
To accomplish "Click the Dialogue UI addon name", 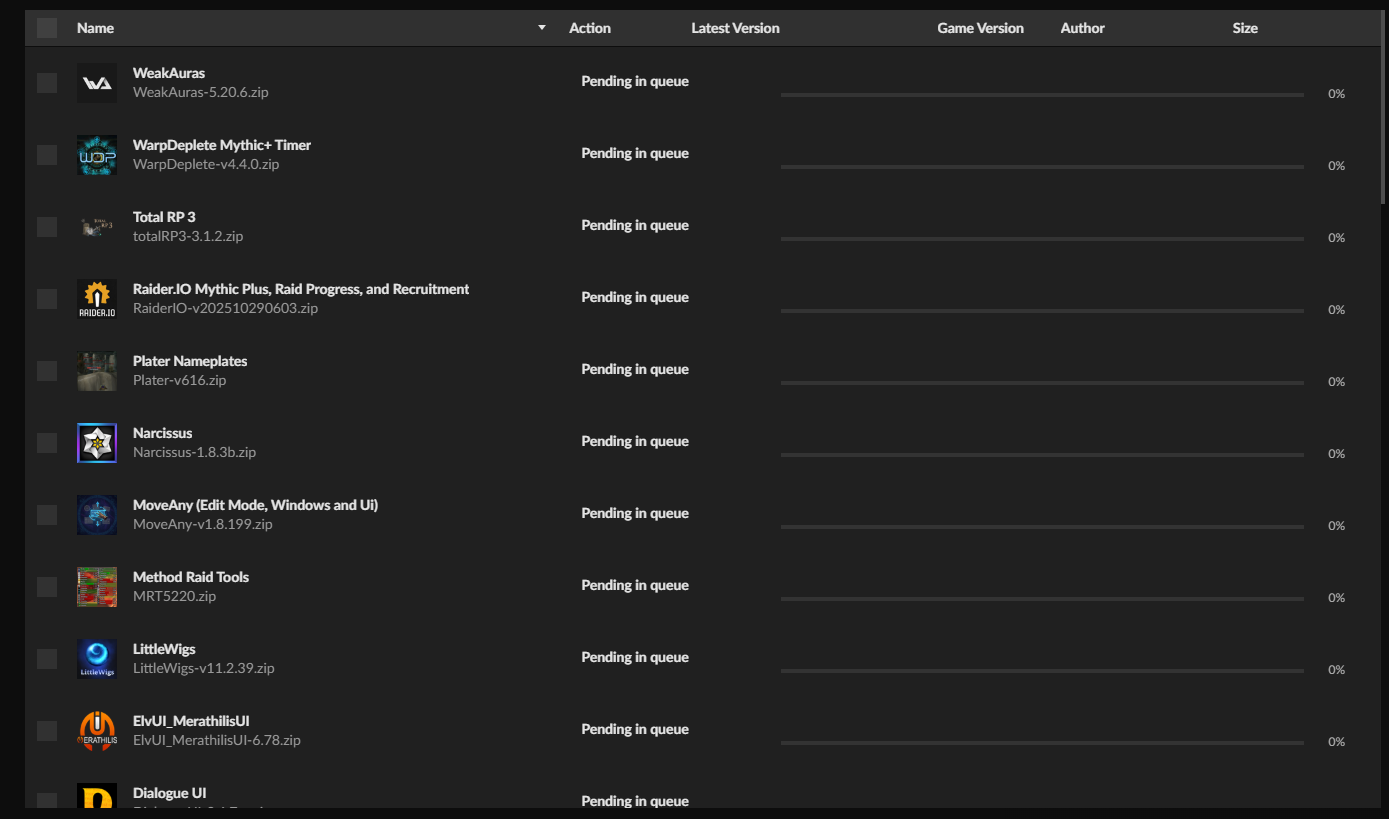I will [170, 793].
